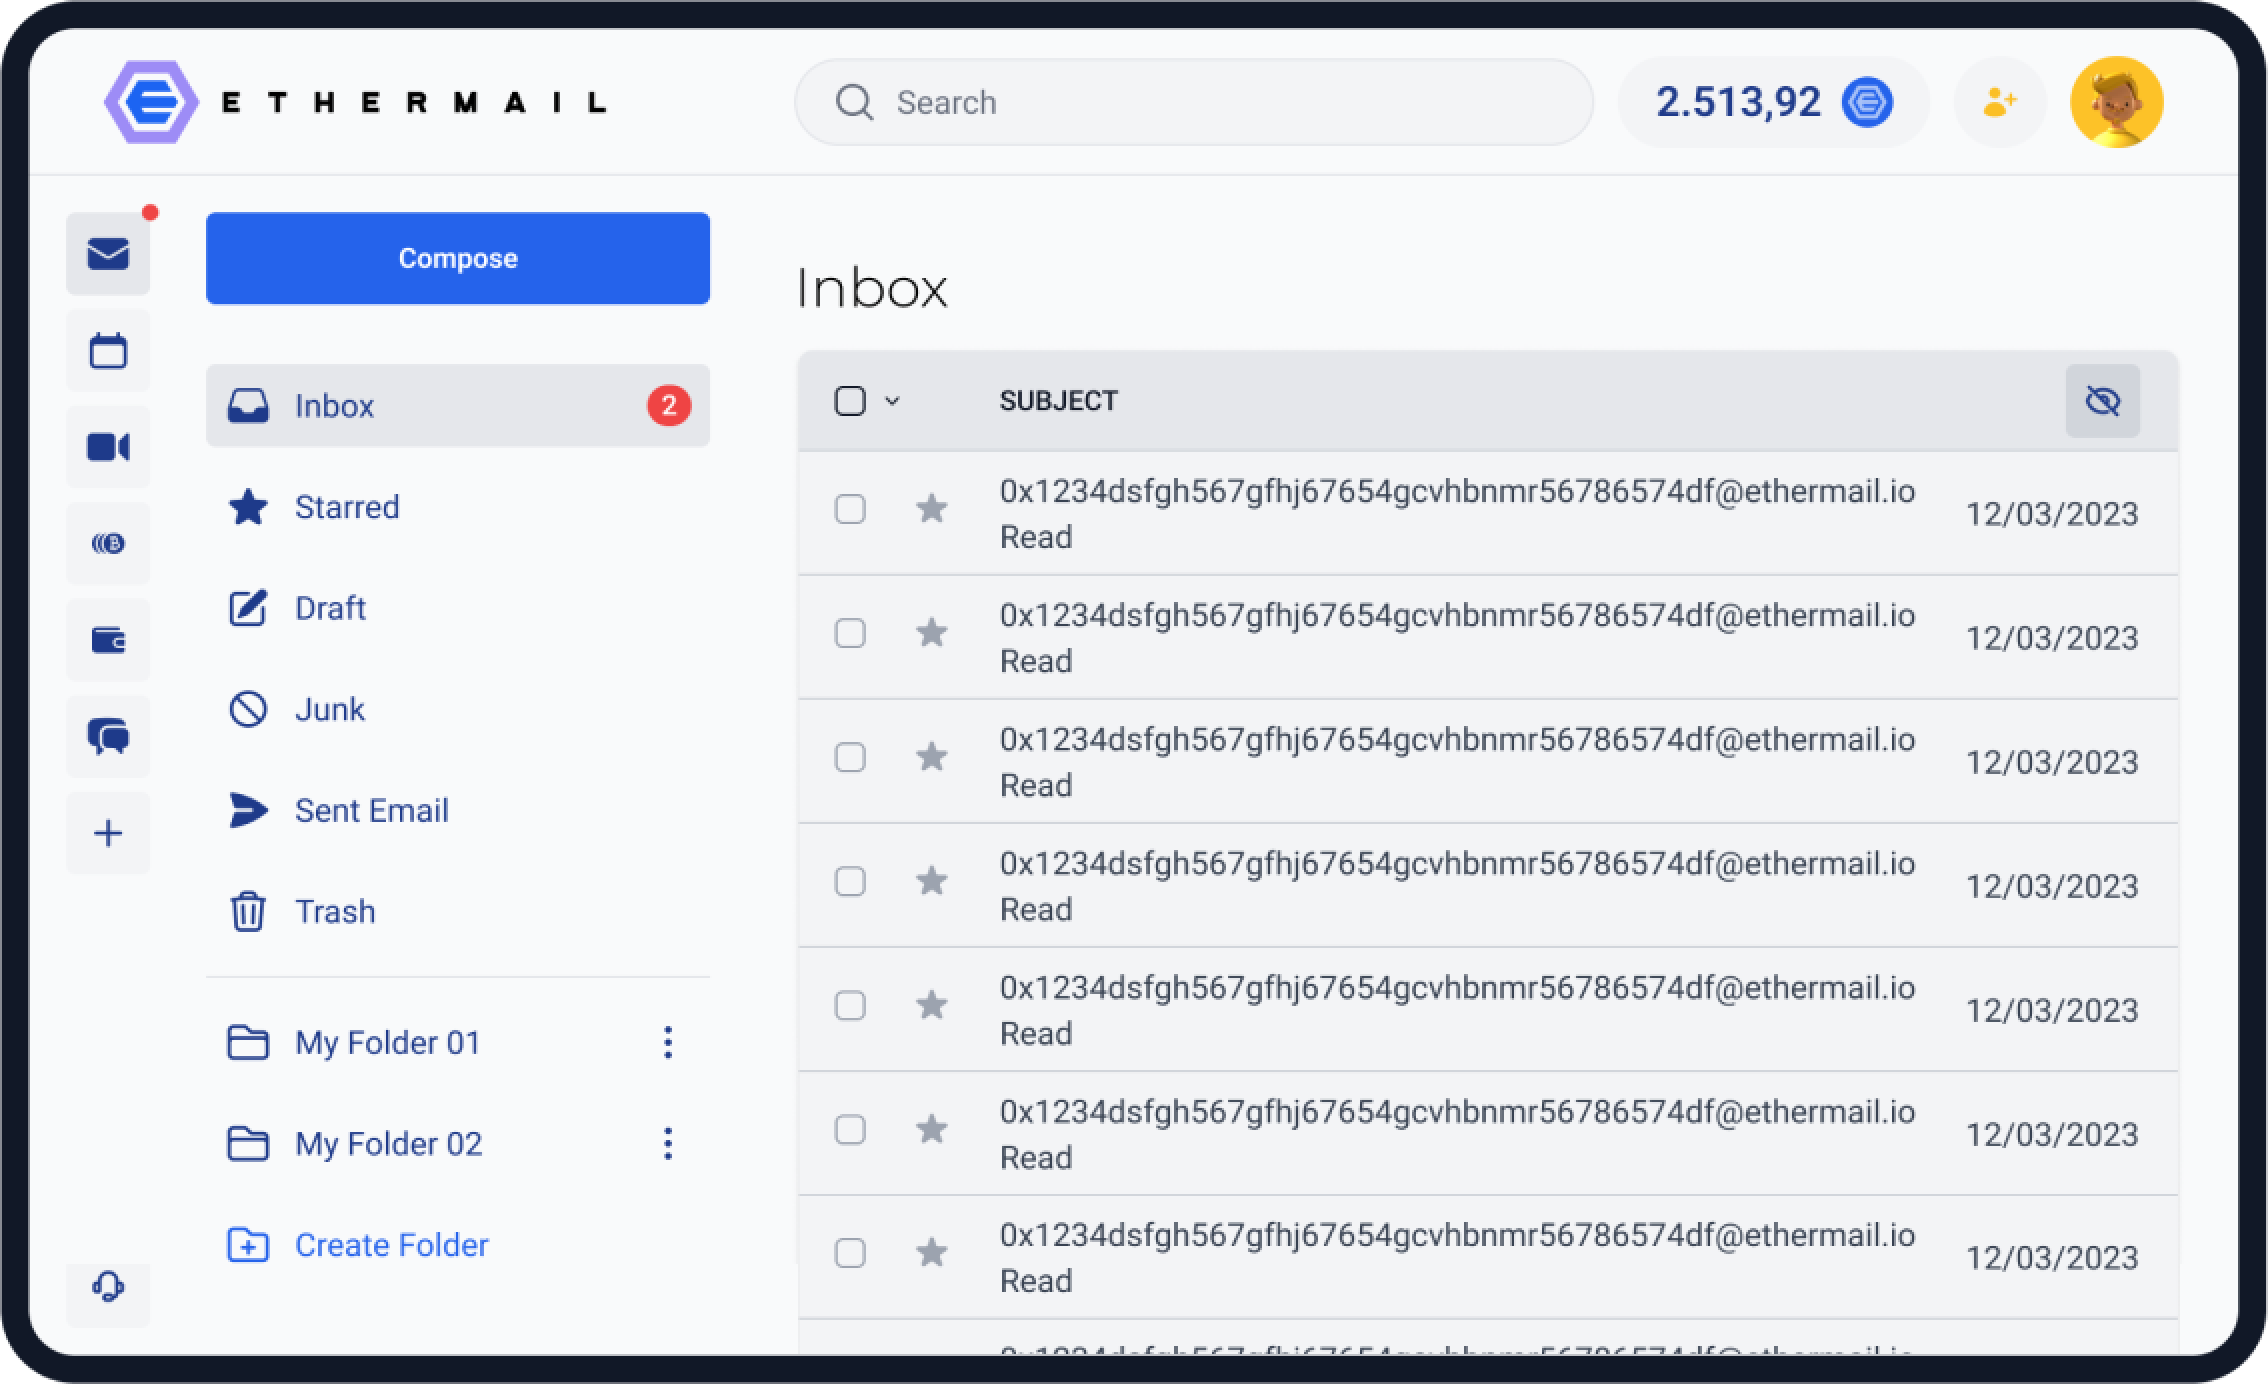Click the invite friend icon
This screenshot has width=2268, height=1384.
1999,102
